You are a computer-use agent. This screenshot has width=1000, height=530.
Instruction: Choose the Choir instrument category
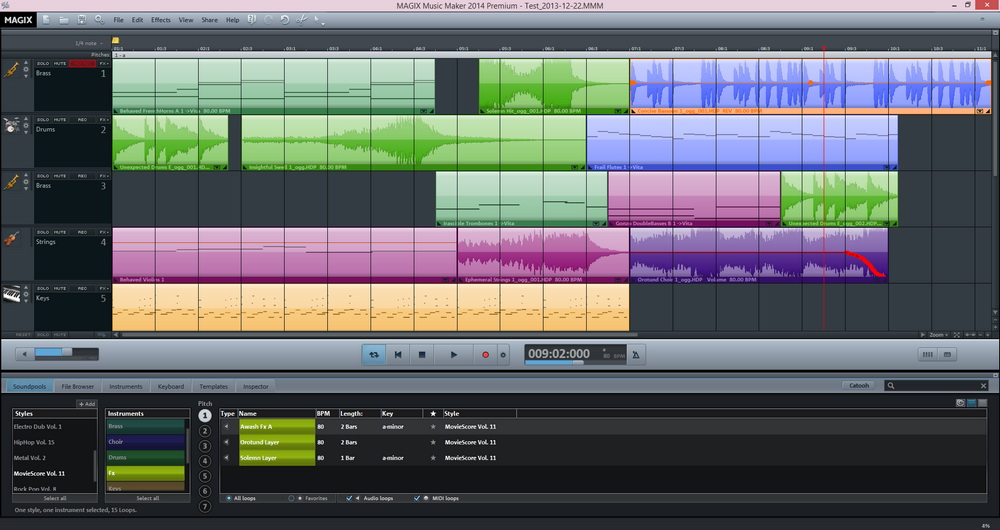(x=145, y=441)
